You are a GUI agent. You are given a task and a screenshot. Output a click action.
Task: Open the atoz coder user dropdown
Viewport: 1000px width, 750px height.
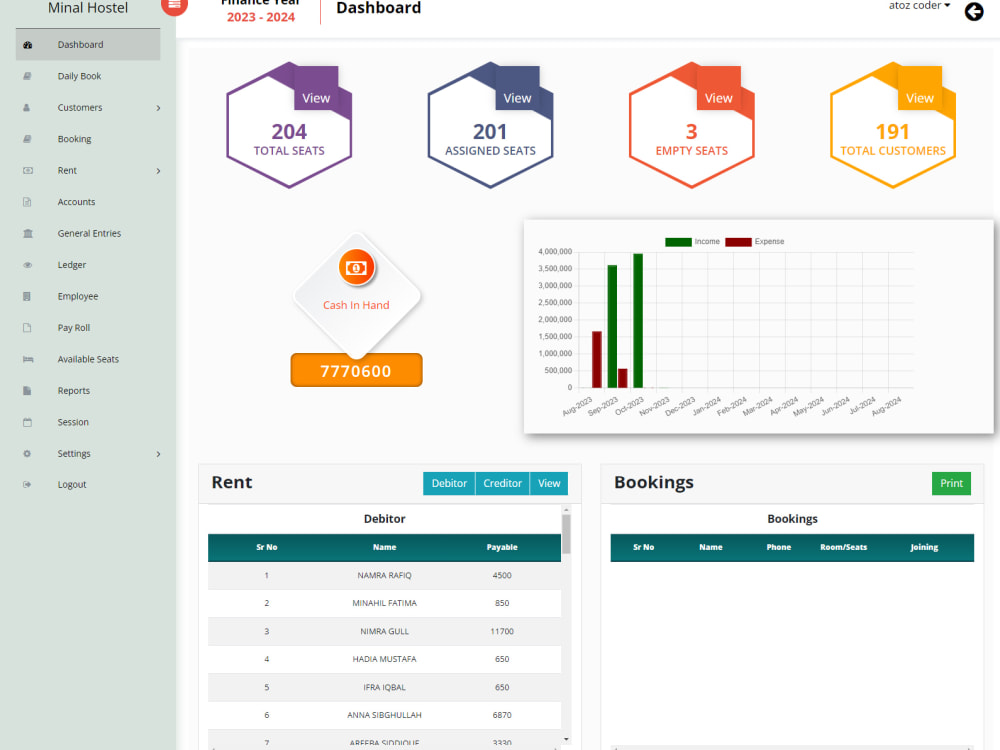[919, 6]
